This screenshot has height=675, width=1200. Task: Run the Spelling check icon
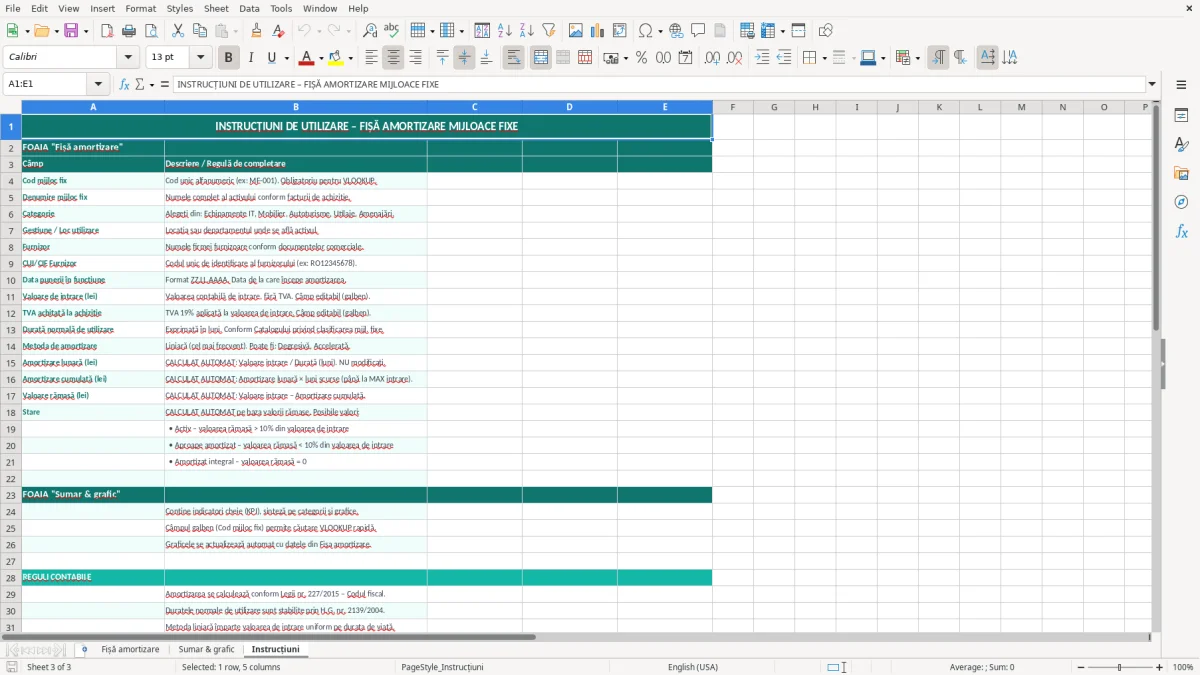point(392,31)
